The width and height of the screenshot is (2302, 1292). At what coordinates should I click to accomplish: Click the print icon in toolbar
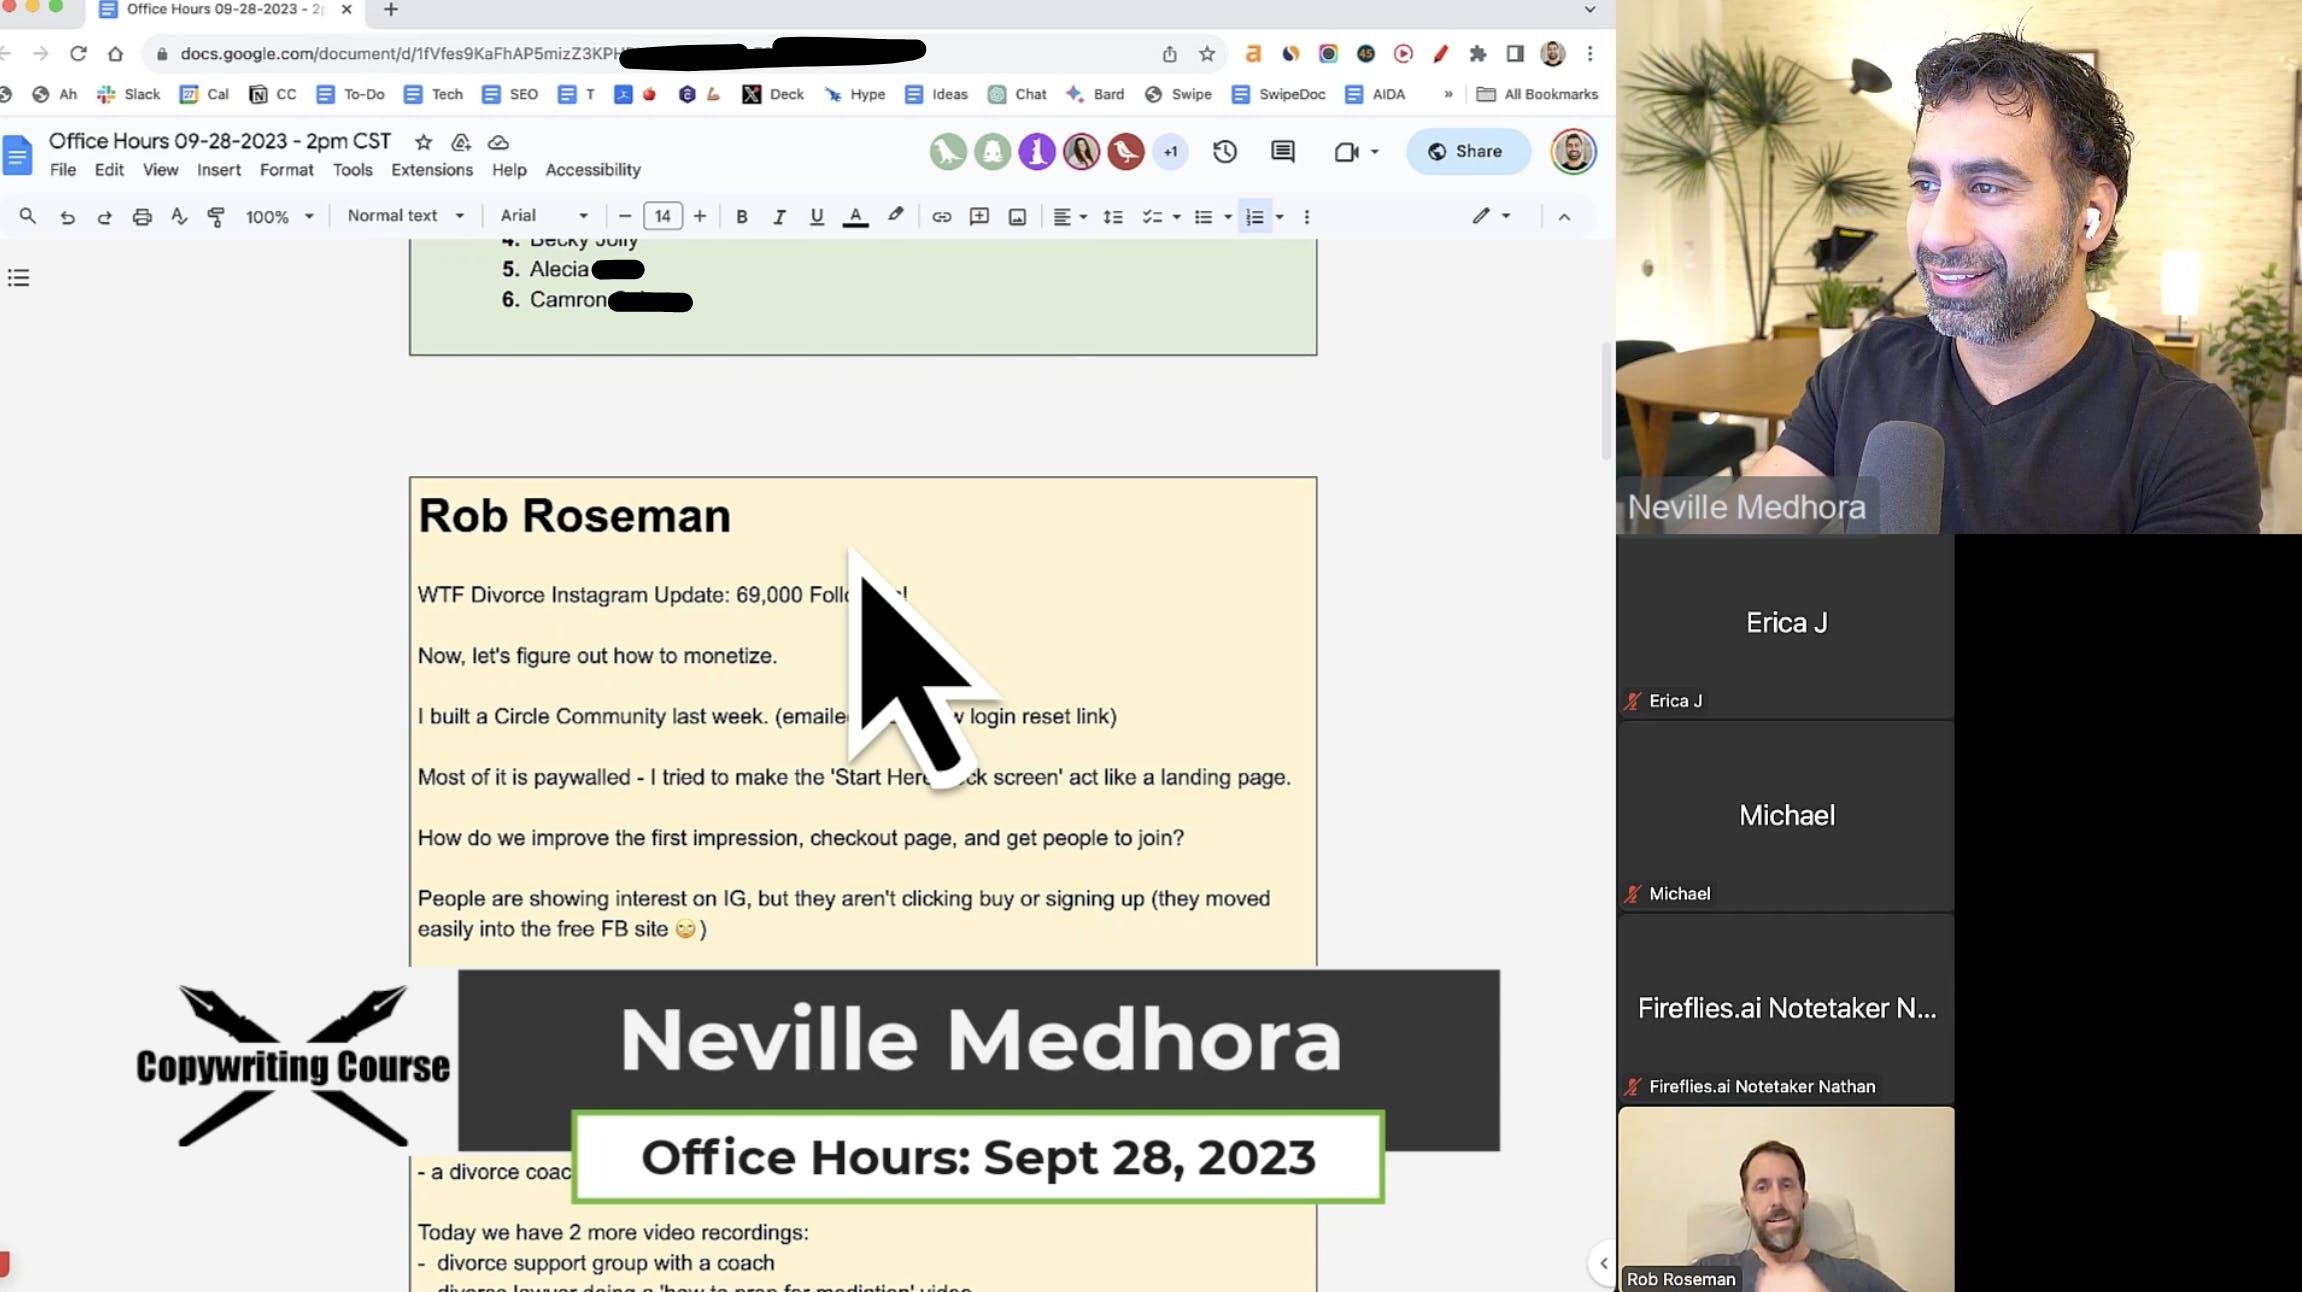(x=142, y=217)
